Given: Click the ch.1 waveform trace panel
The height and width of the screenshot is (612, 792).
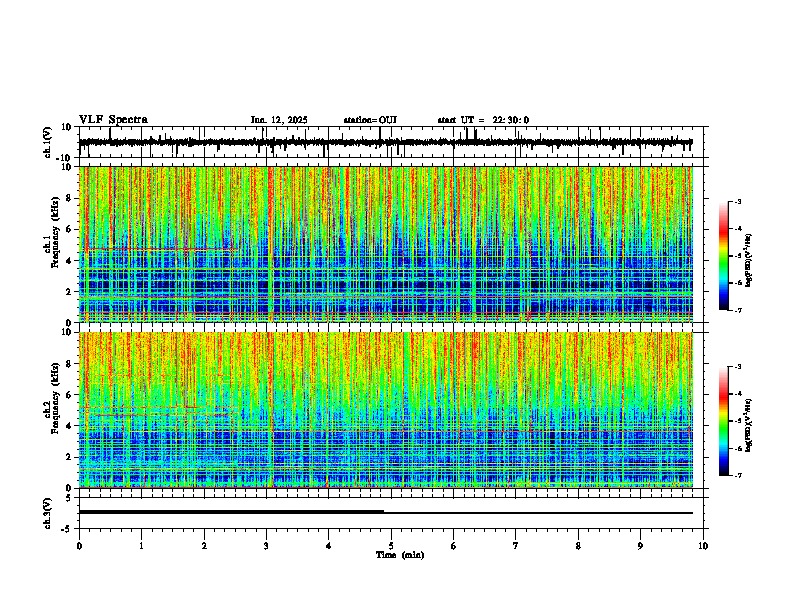Looking at the screenshot, I should (x=393, y=142).
